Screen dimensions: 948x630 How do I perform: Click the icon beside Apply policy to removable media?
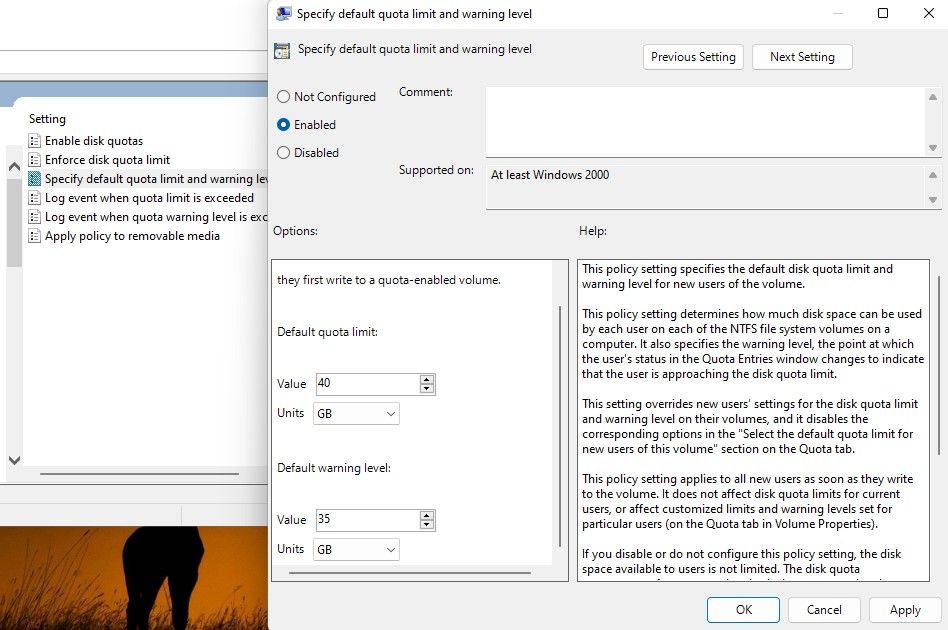coord(35,236)
